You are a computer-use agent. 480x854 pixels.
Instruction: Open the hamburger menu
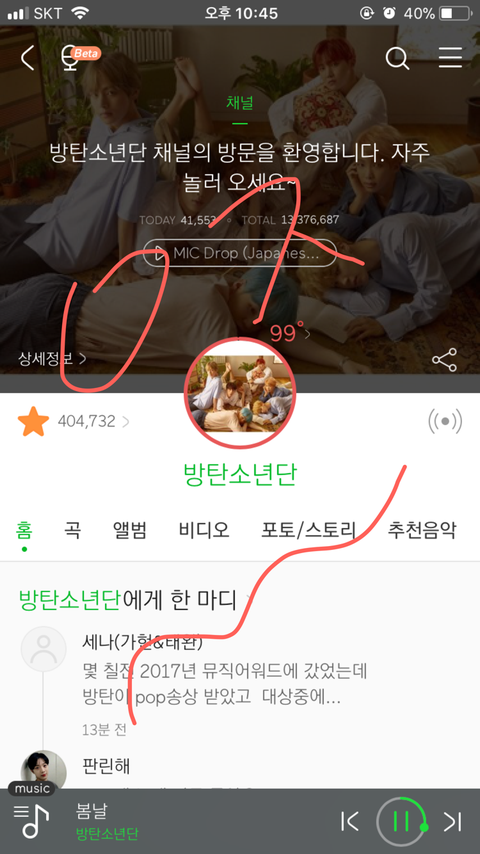click(x=450, y=58)
